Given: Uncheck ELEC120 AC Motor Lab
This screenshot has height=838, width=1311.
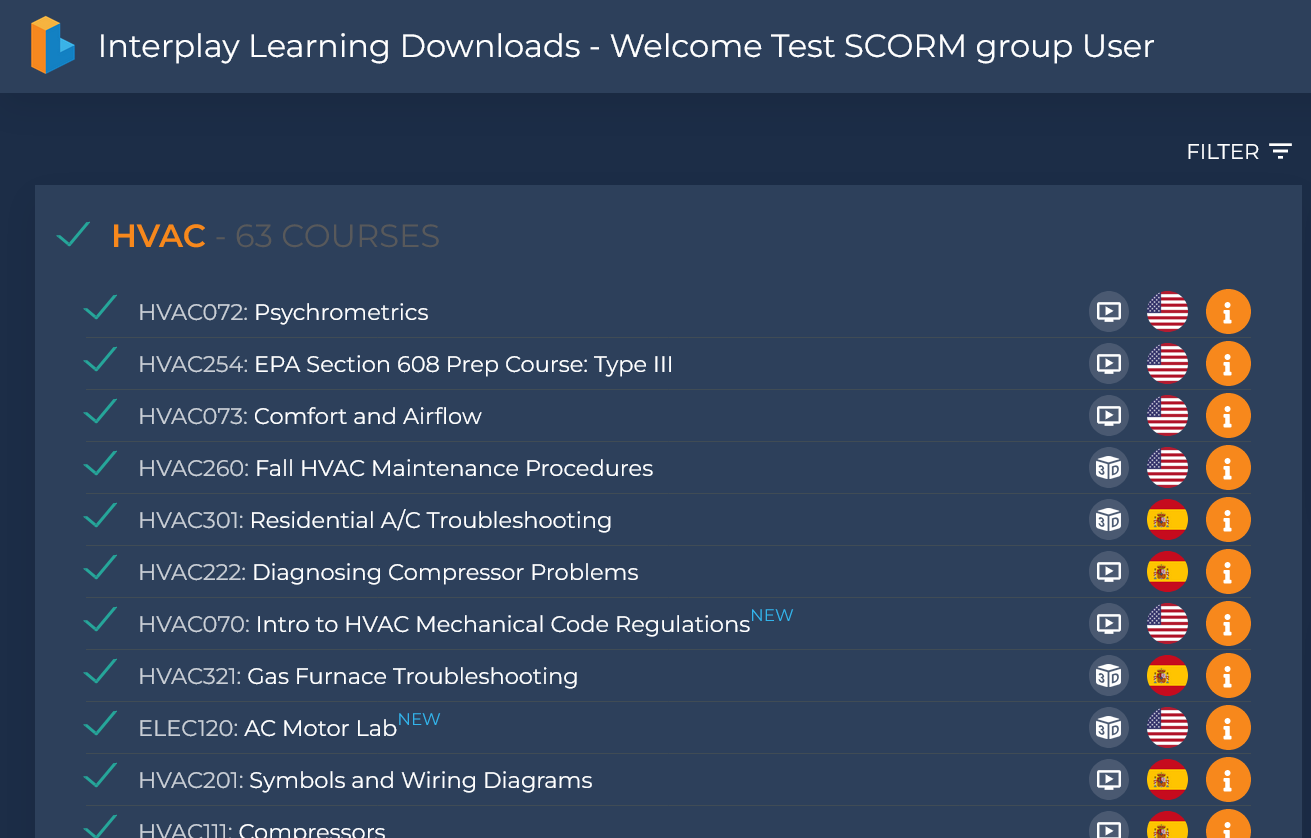Looking at the screenshot, I should point(101,724).
